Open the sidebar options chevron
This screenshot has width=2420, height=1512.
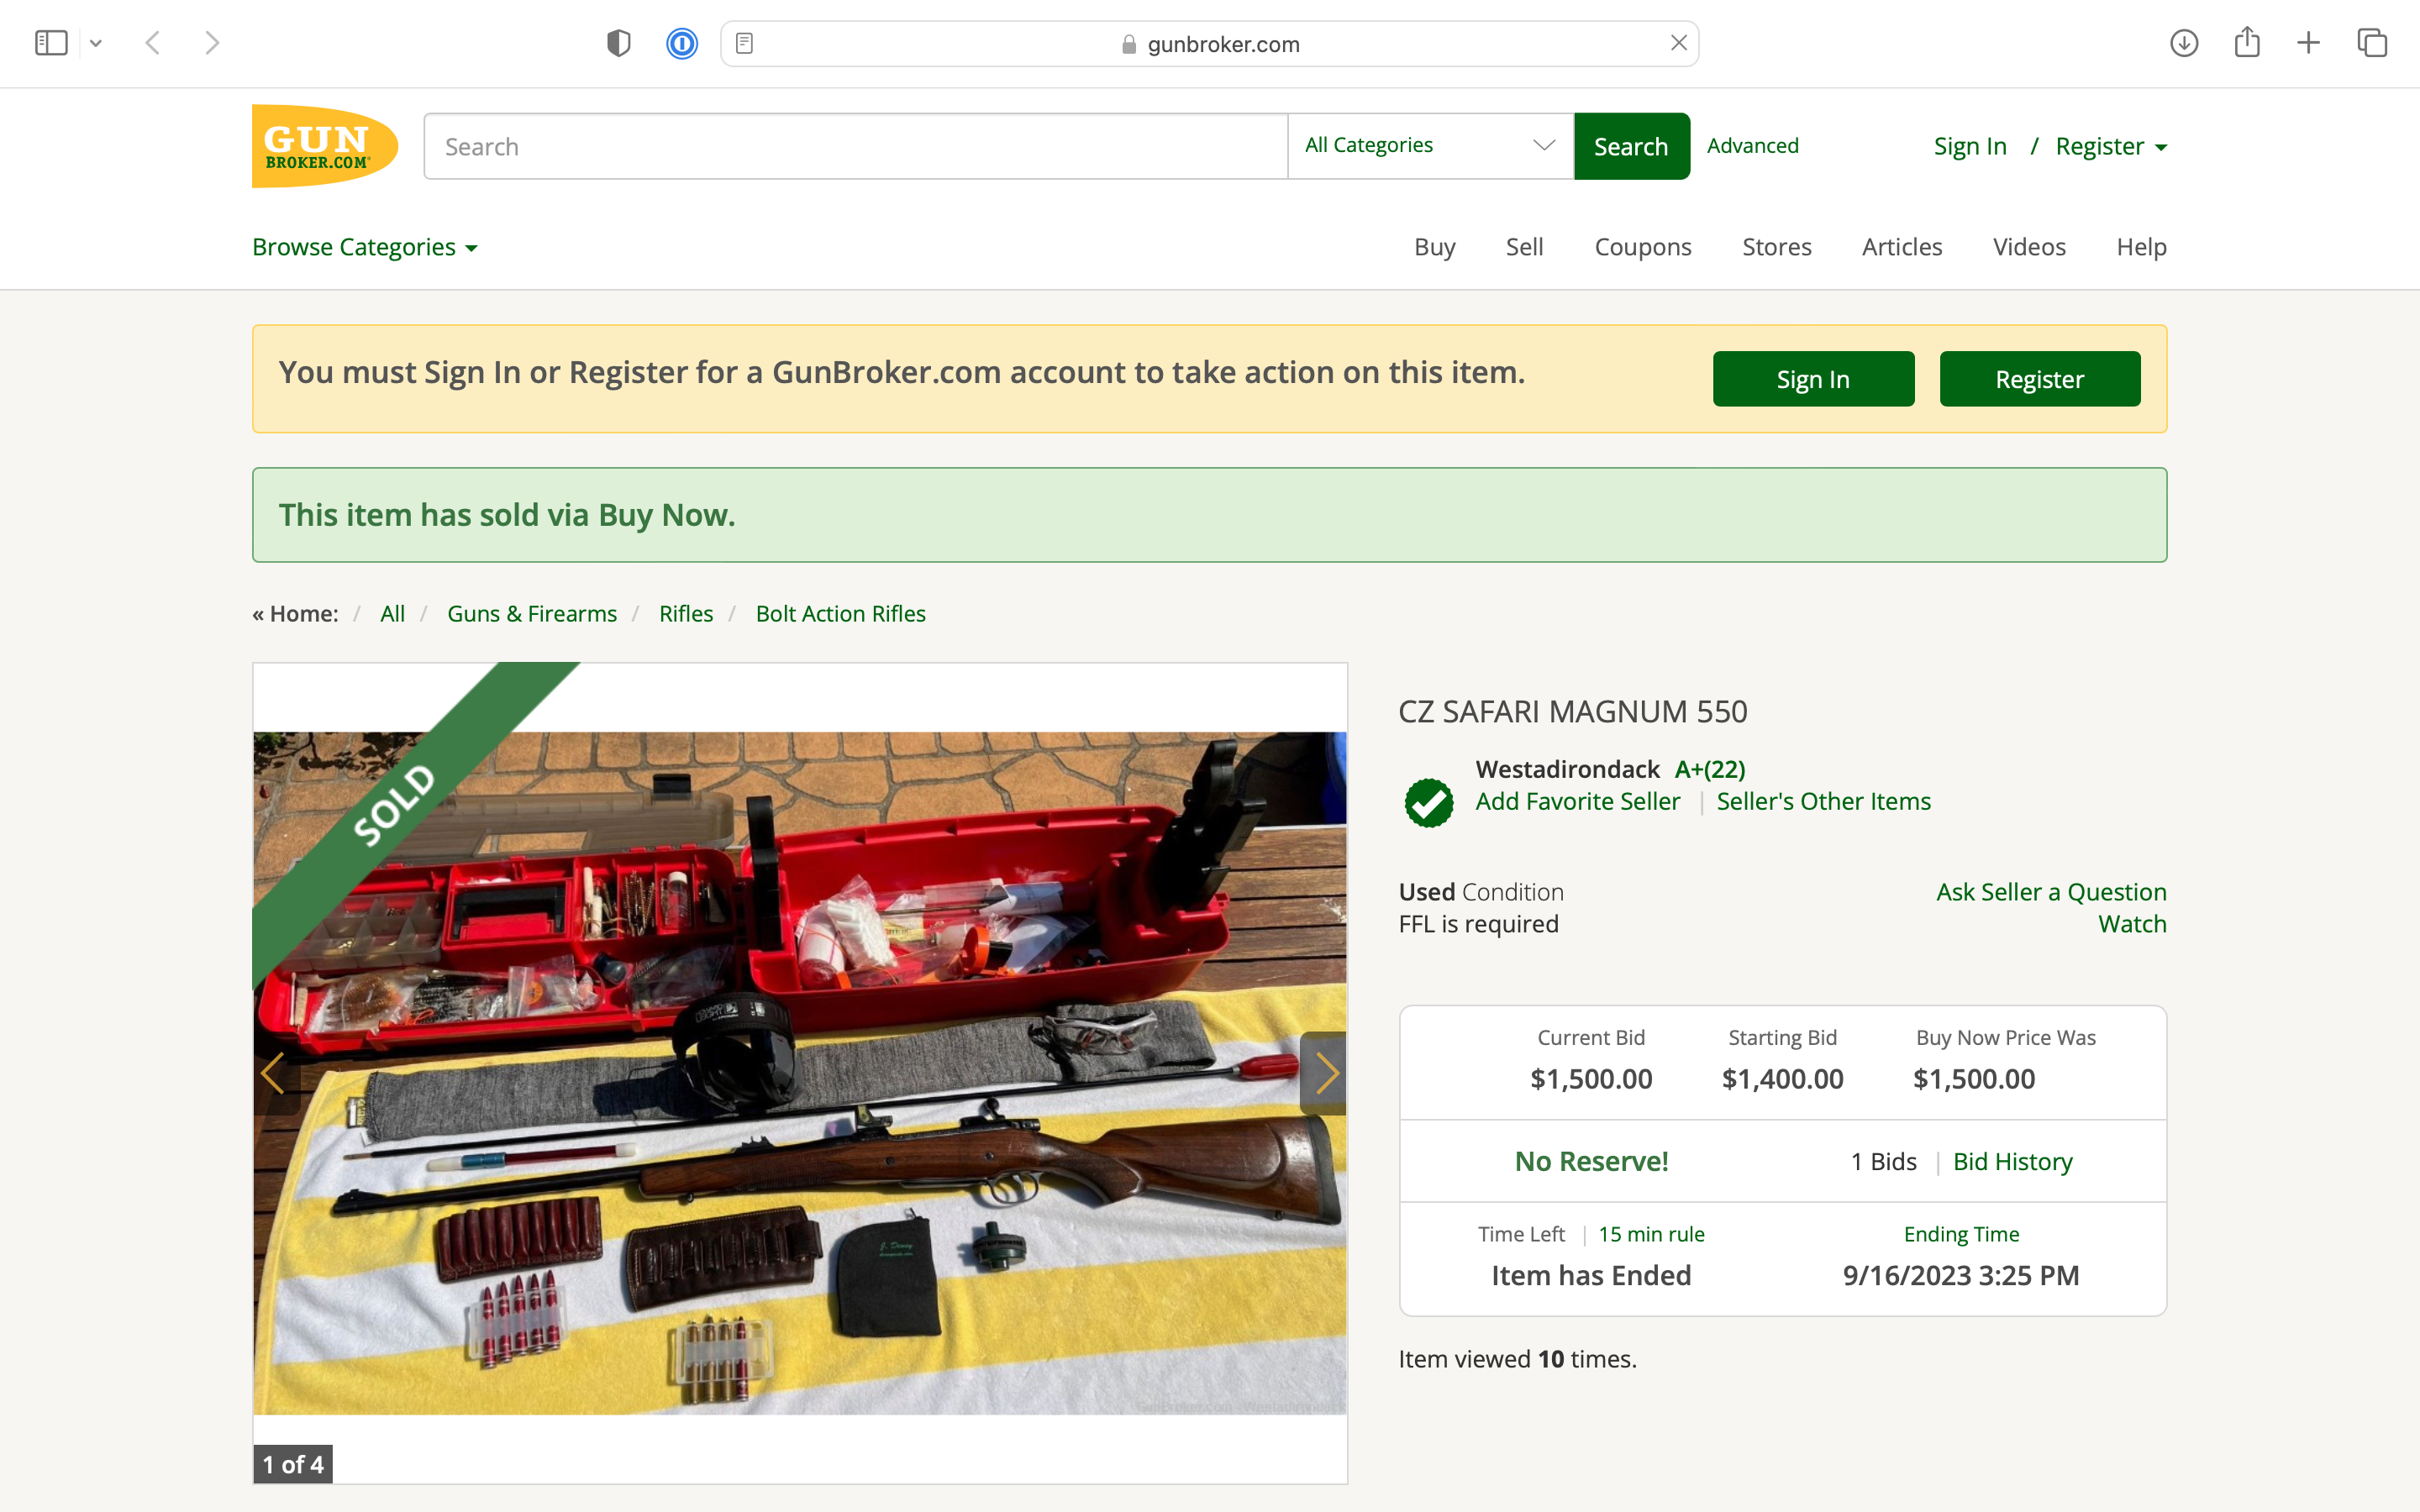[96, 43]
